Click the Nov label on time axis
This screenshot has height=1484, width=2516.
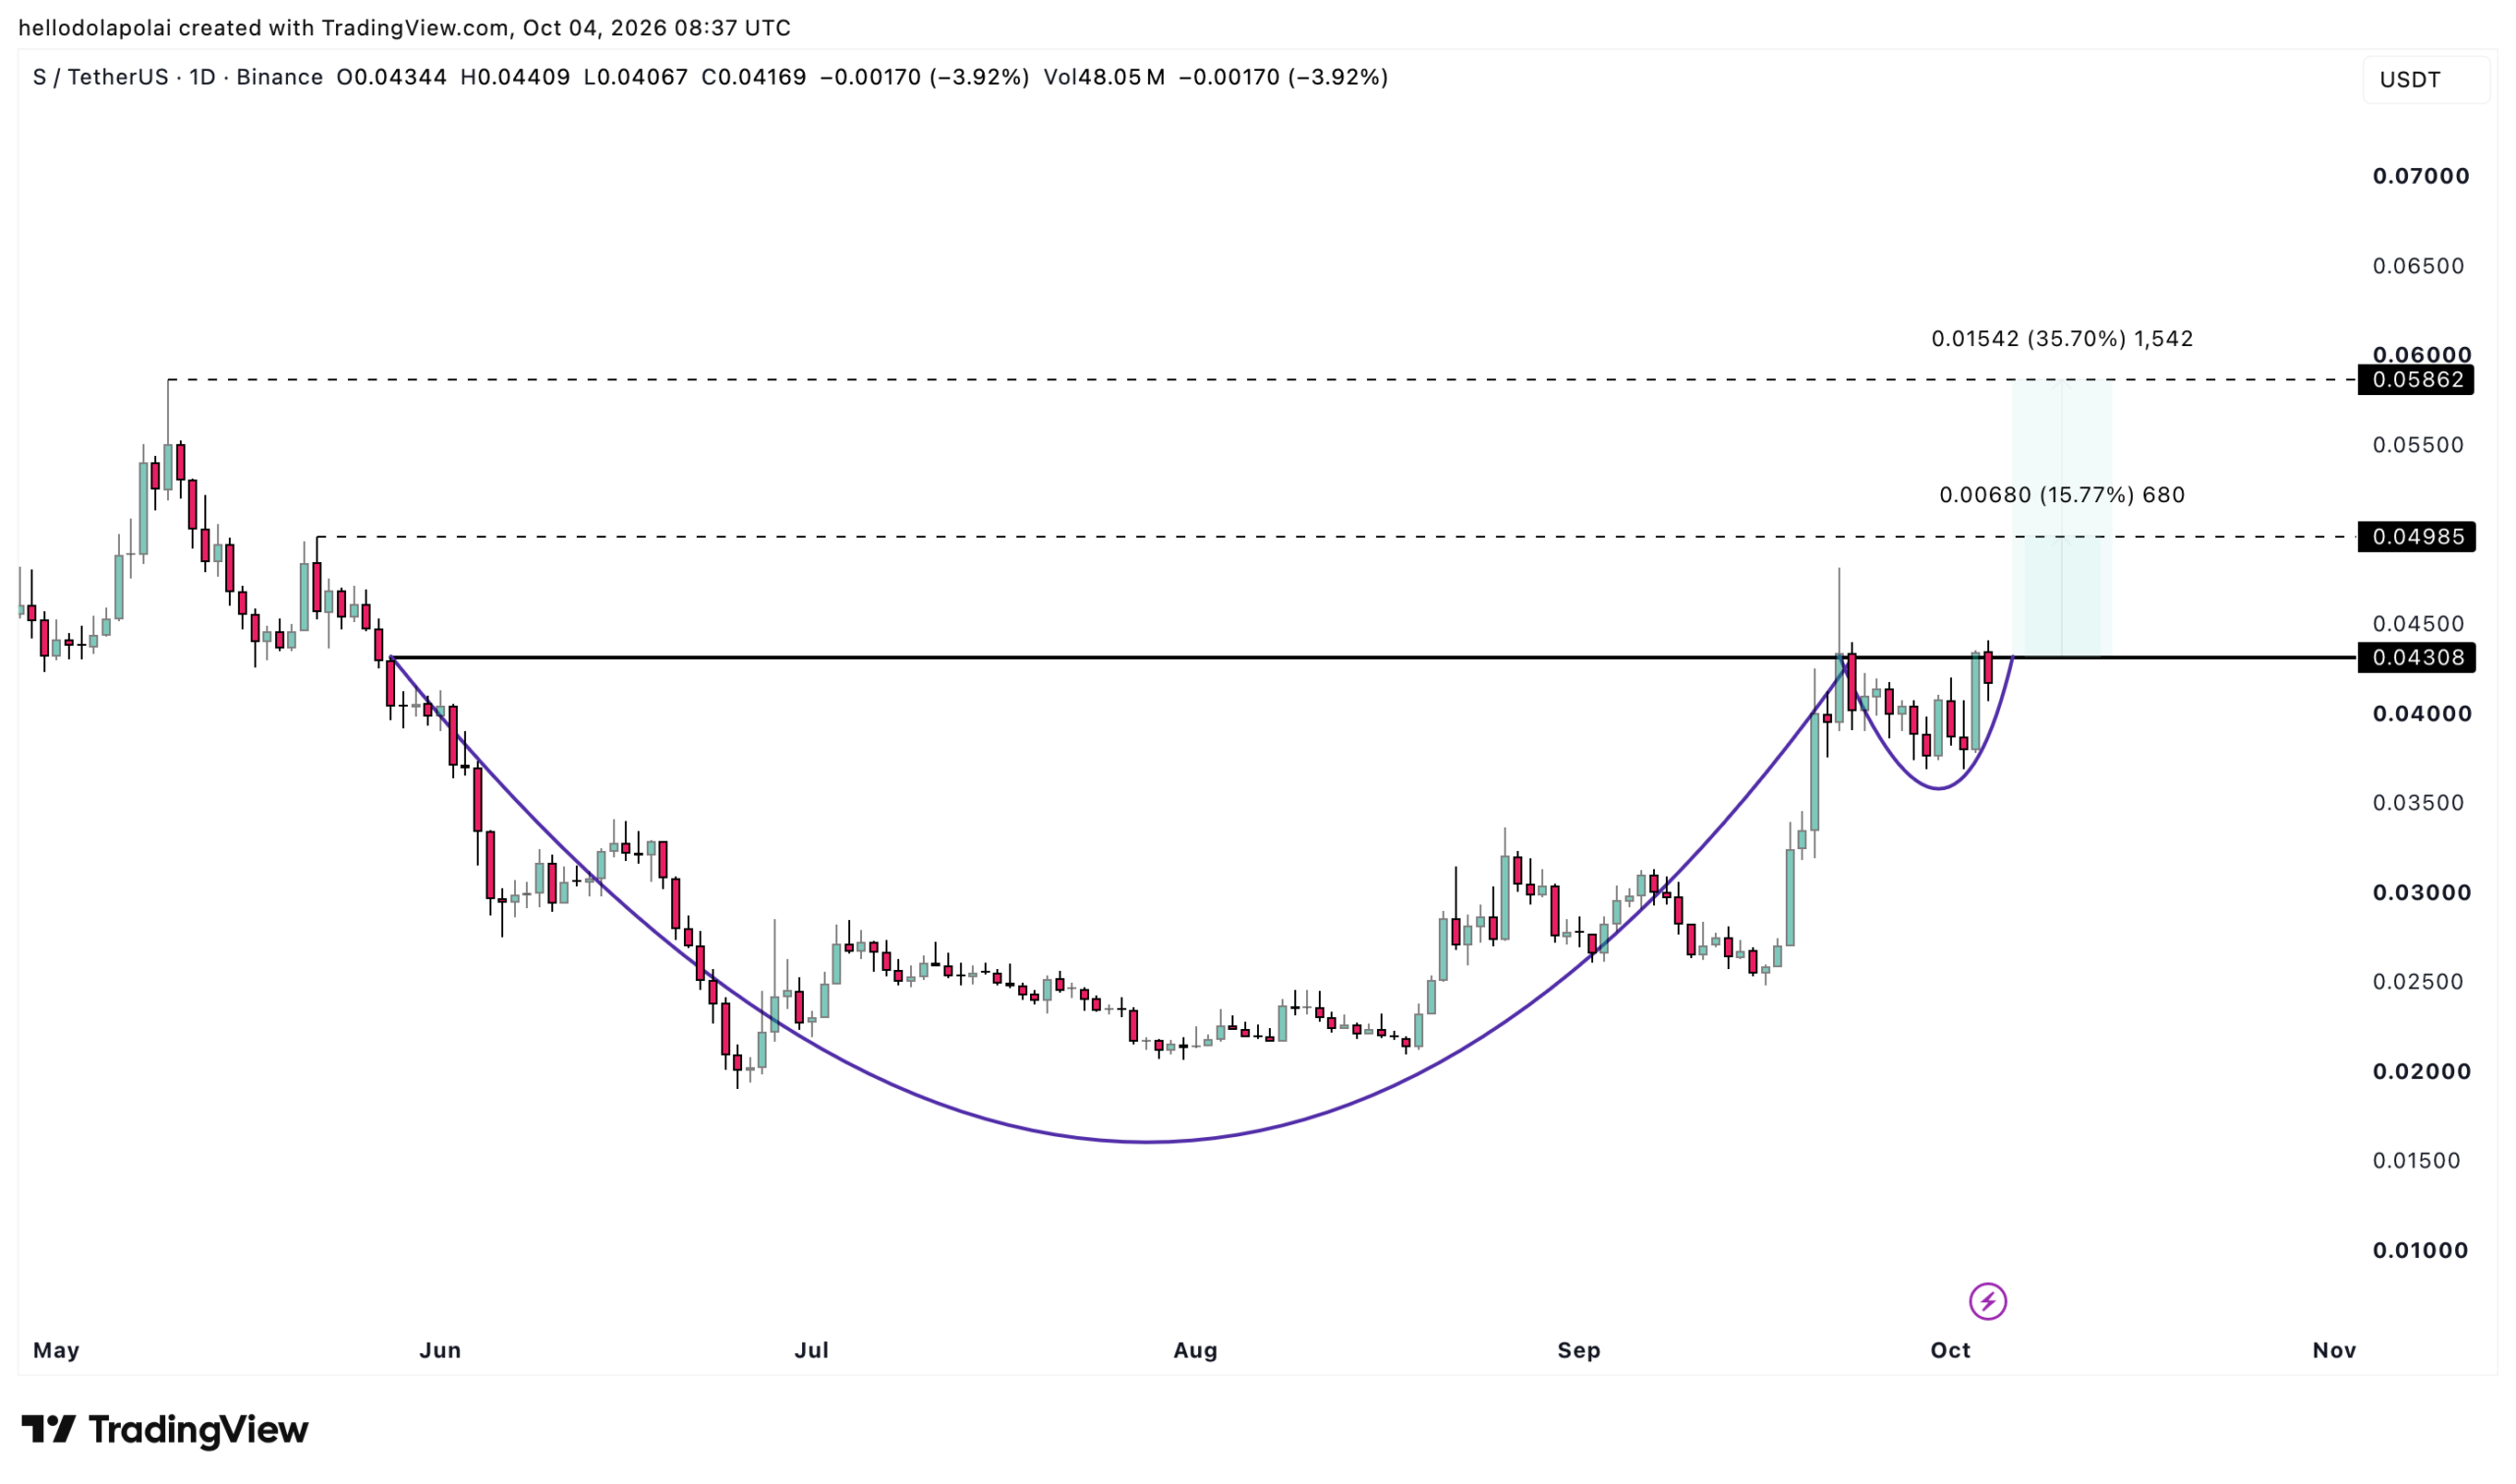click(x=2334, y=1351)
